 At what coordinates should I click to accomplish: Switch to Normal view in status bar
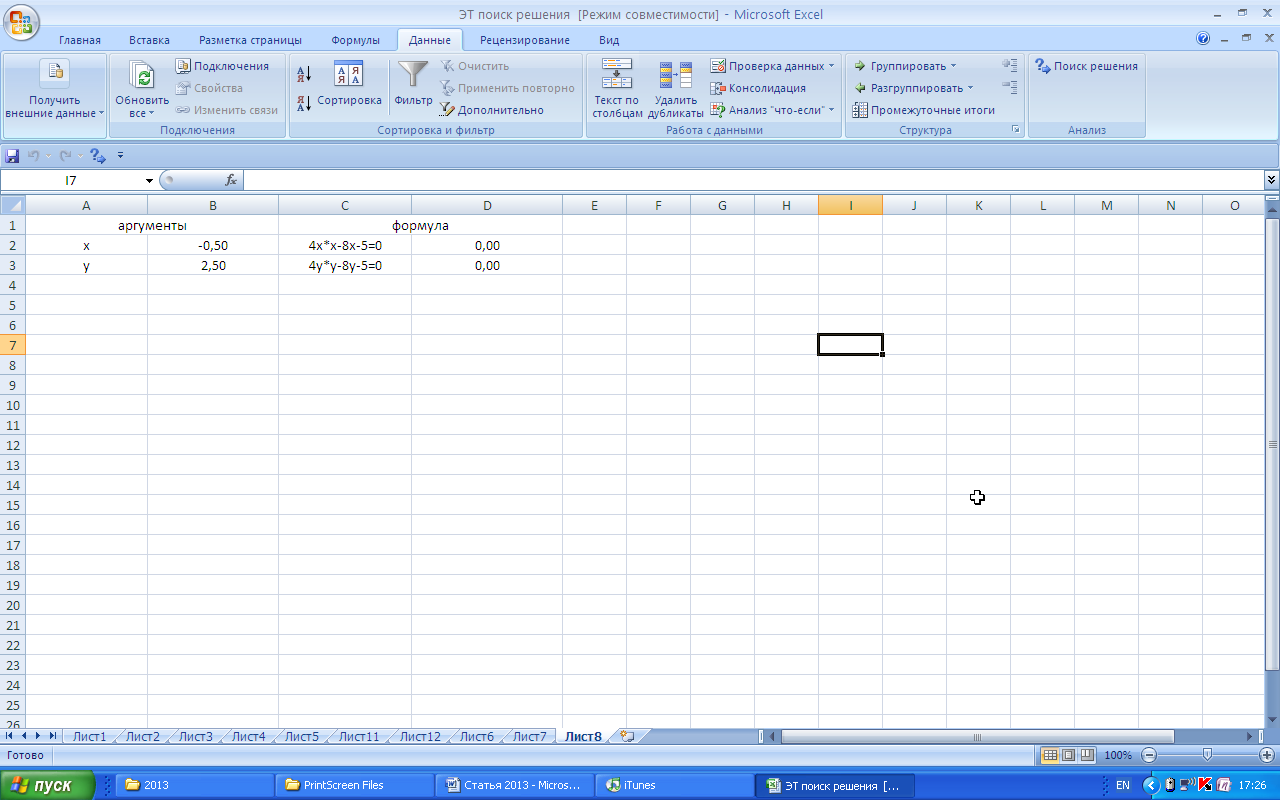coord(1049,755)
